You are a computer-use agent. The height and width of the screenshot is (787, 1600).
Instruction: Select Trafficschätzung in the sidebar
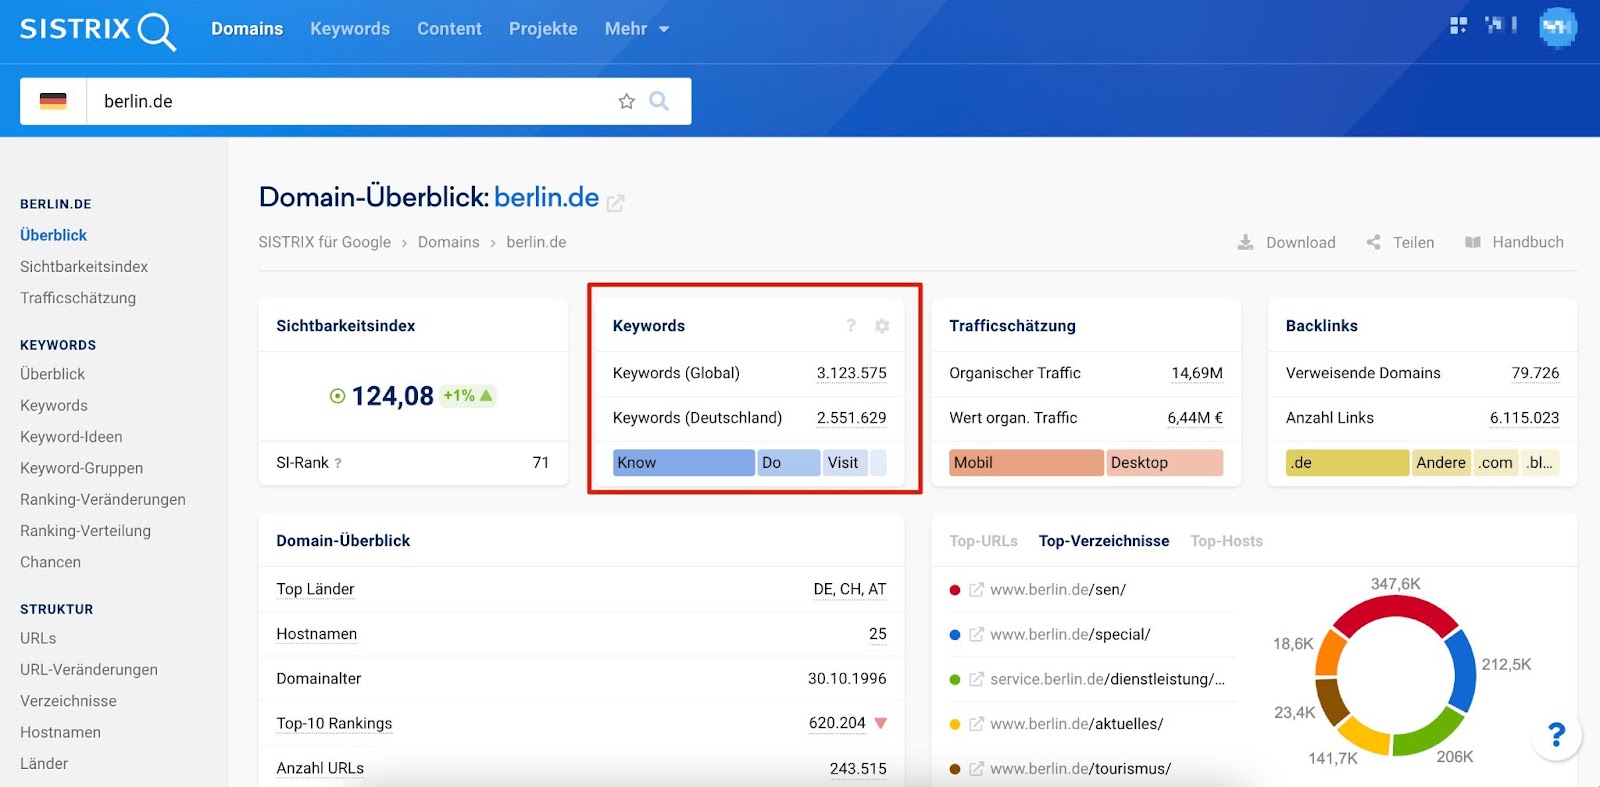coord(78,298)
